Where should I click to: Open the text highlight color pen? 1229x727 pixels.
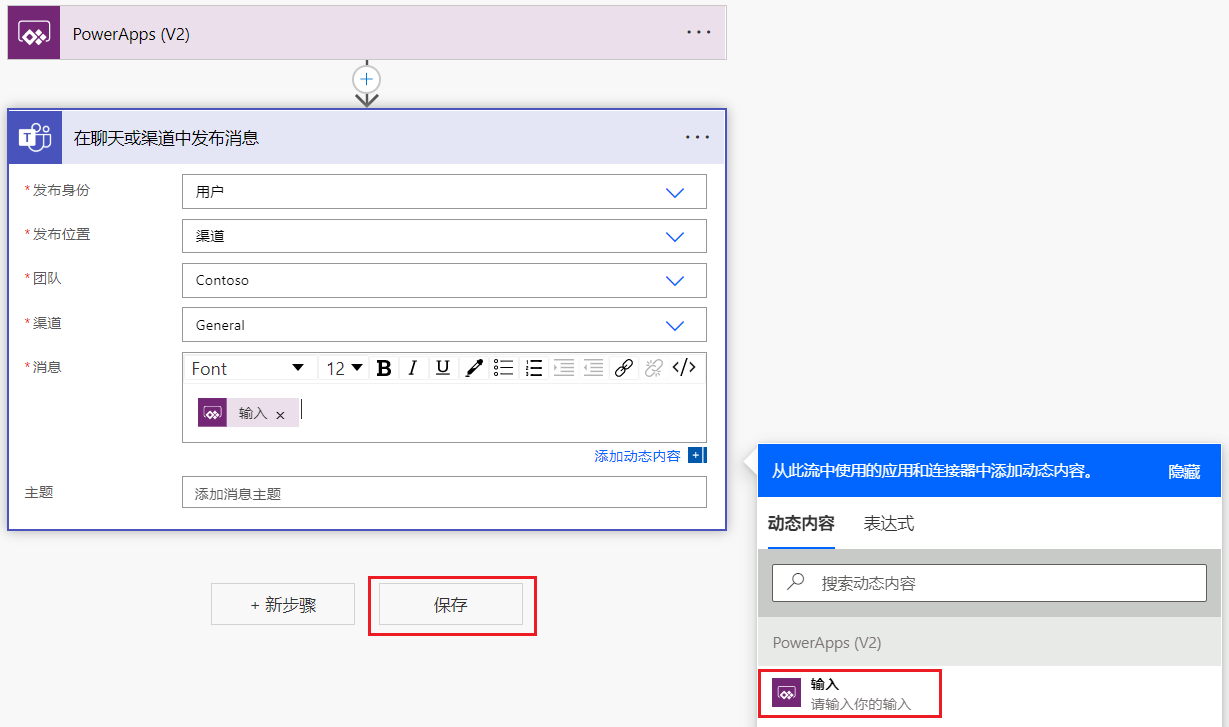coord(474,368)
